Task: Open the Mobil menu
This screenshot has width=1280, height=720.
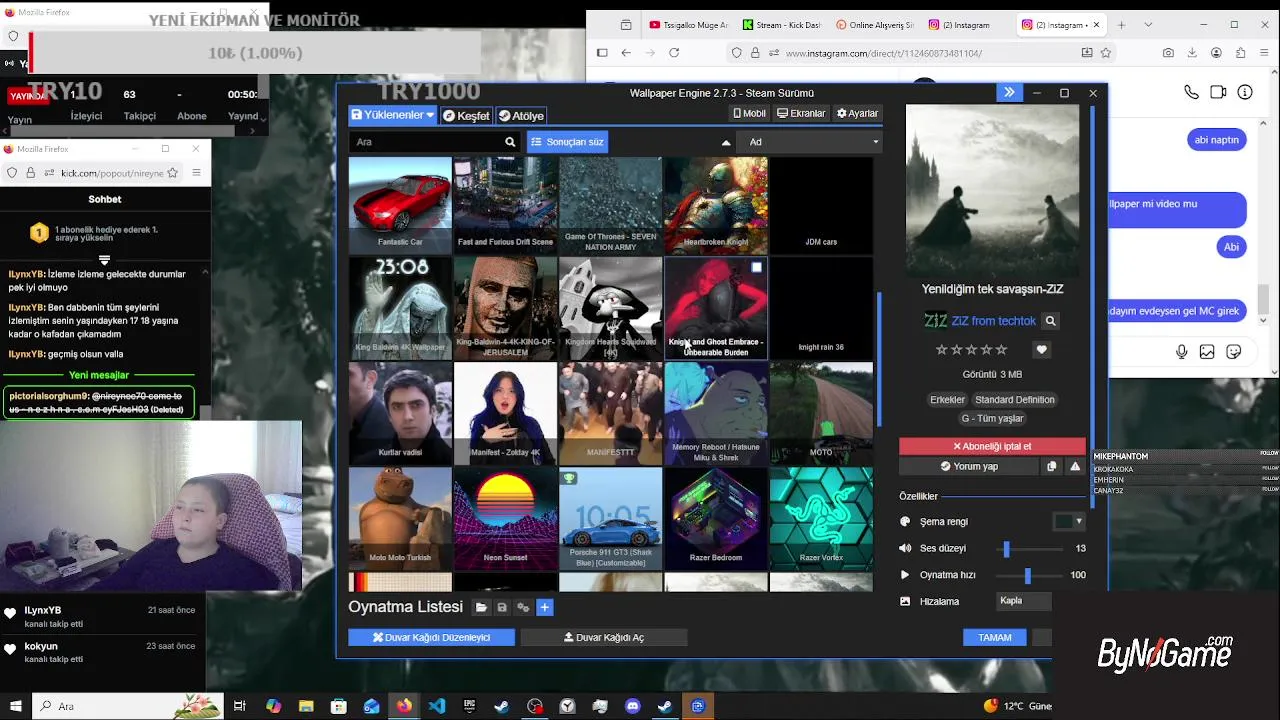Action: [749, 113]
